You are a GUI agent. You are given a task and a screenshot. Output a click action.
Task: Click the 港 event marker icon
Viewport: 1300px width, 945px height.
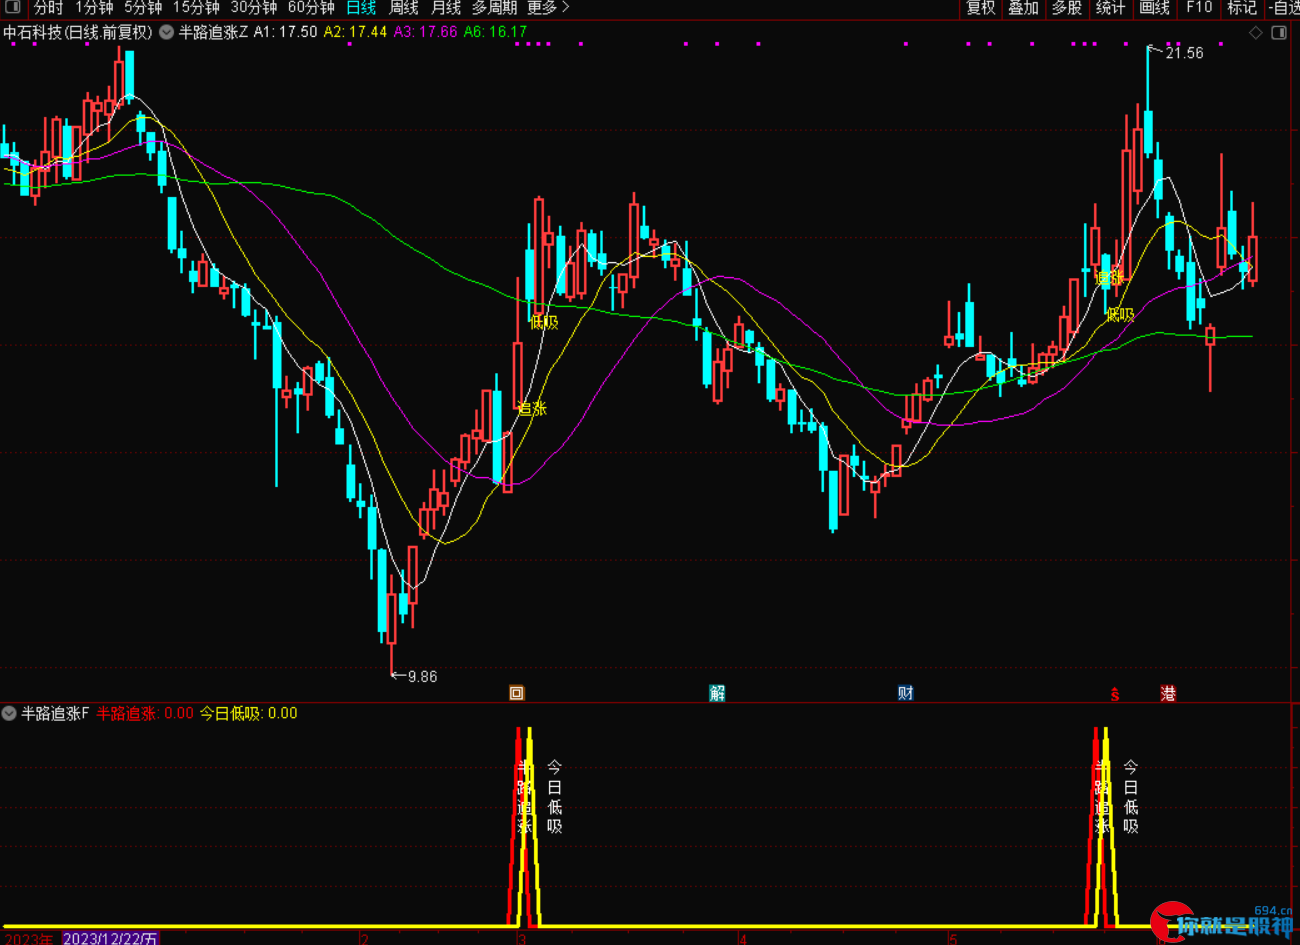pos(1168,693)
